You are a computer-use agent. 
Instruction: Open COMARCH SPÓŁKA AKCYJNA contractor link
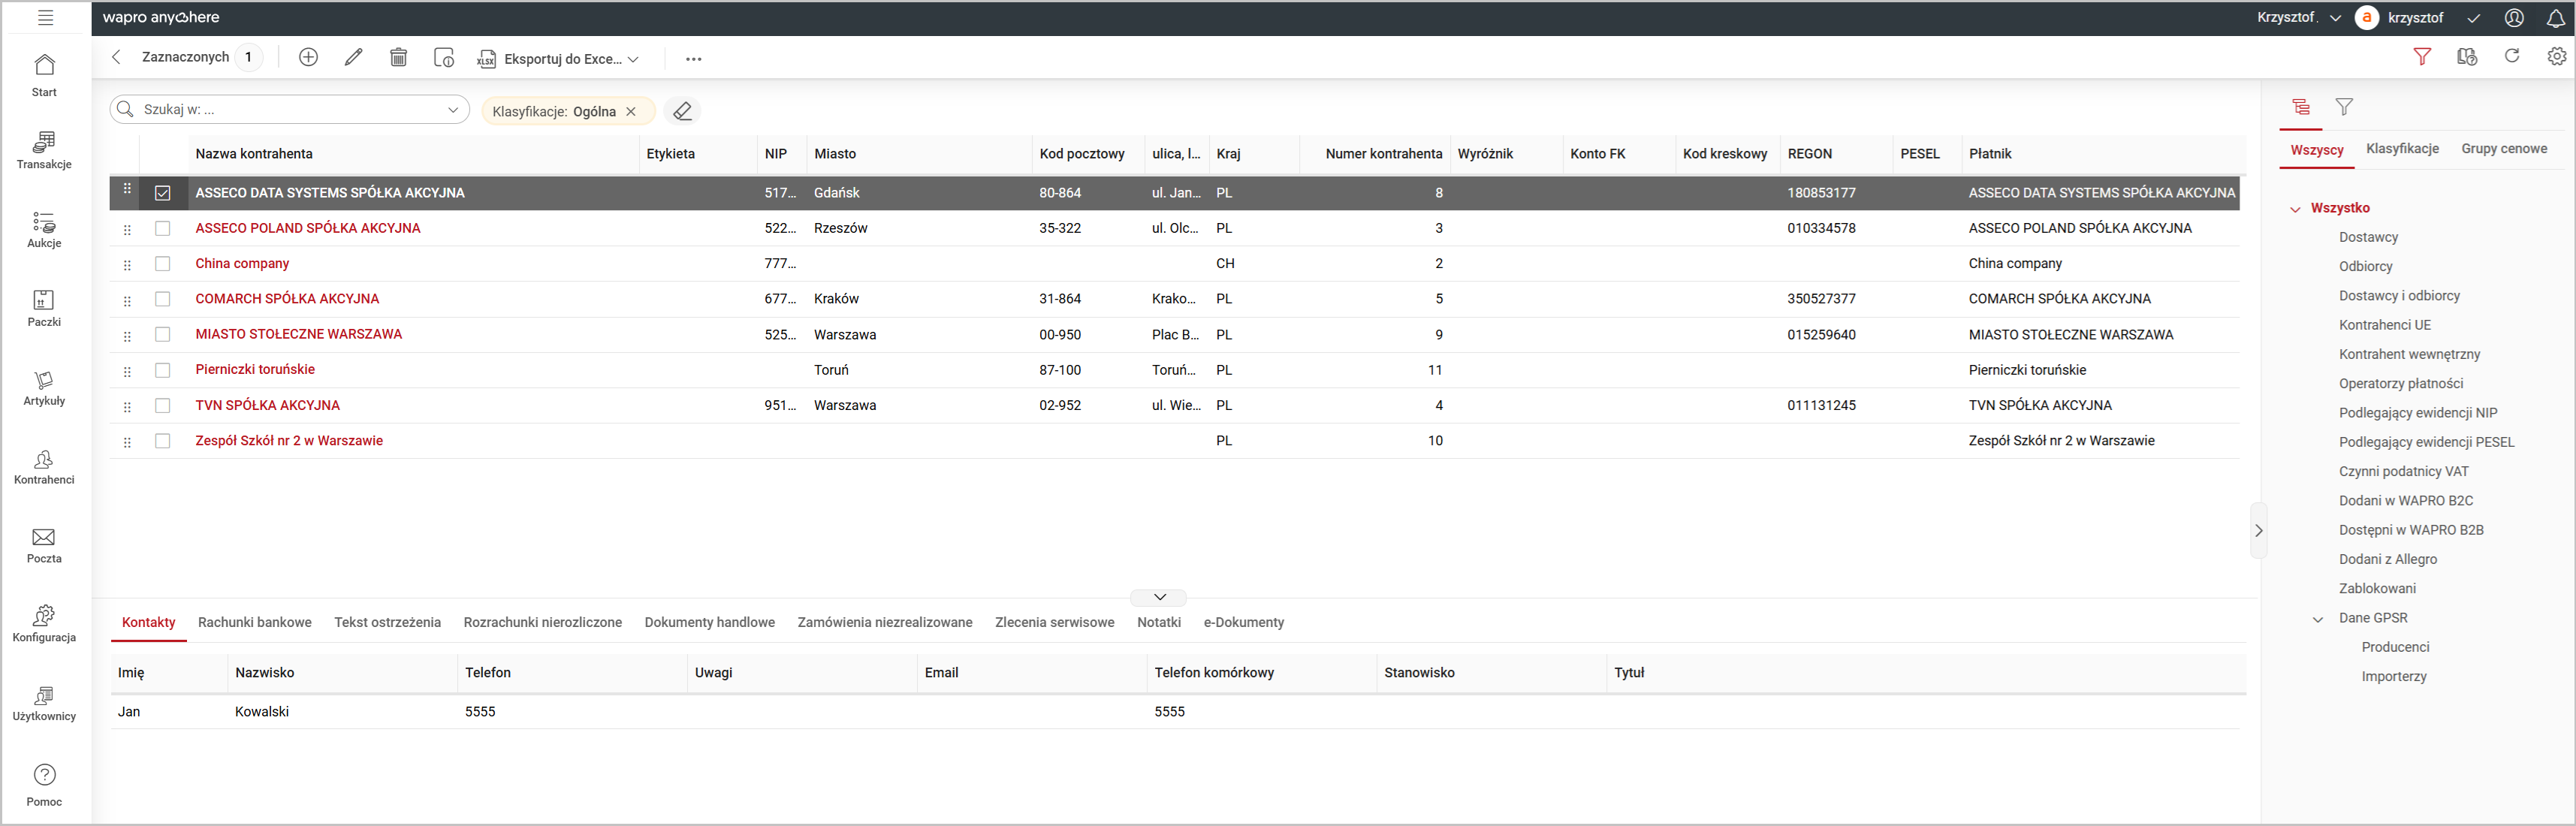point(287,299)
